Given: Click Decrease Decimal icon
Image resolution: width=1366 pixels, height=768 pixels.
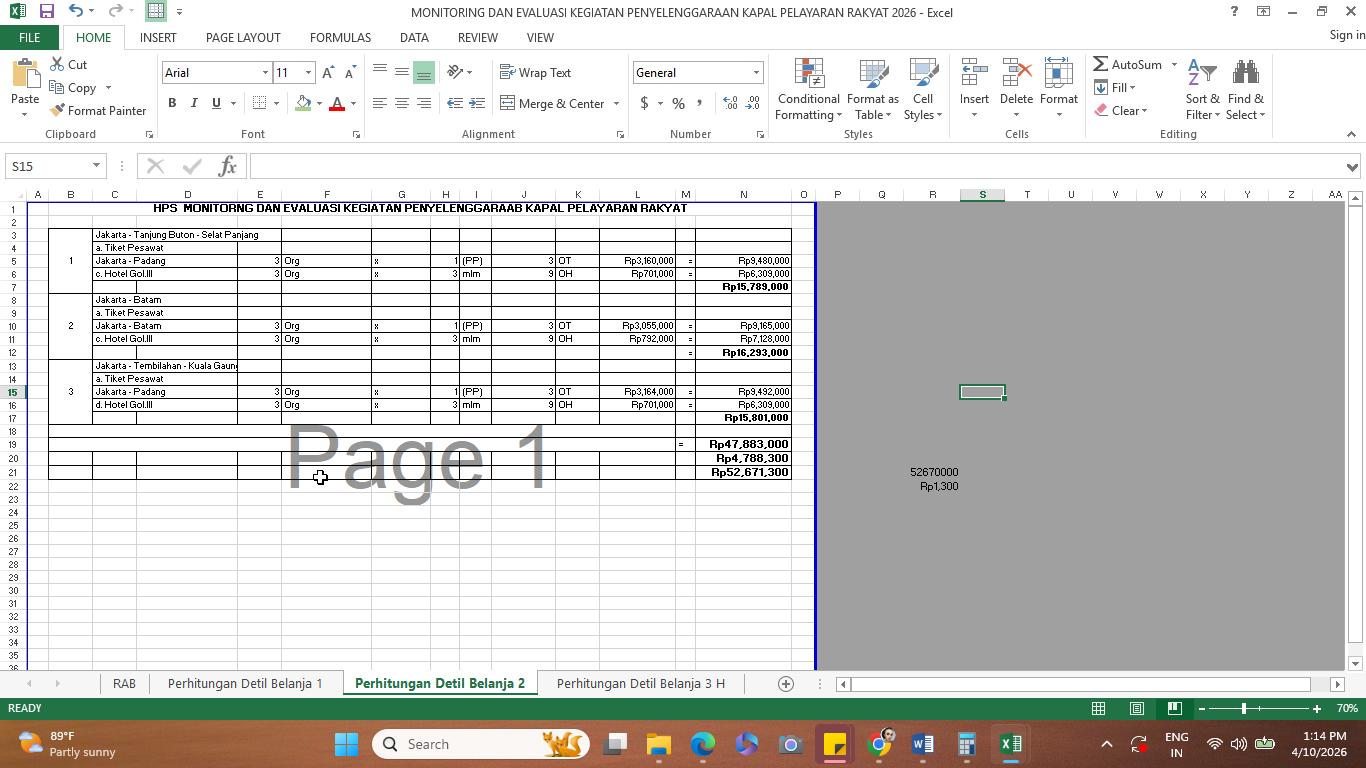Looking at the screenshot, I should click(753, 103).
